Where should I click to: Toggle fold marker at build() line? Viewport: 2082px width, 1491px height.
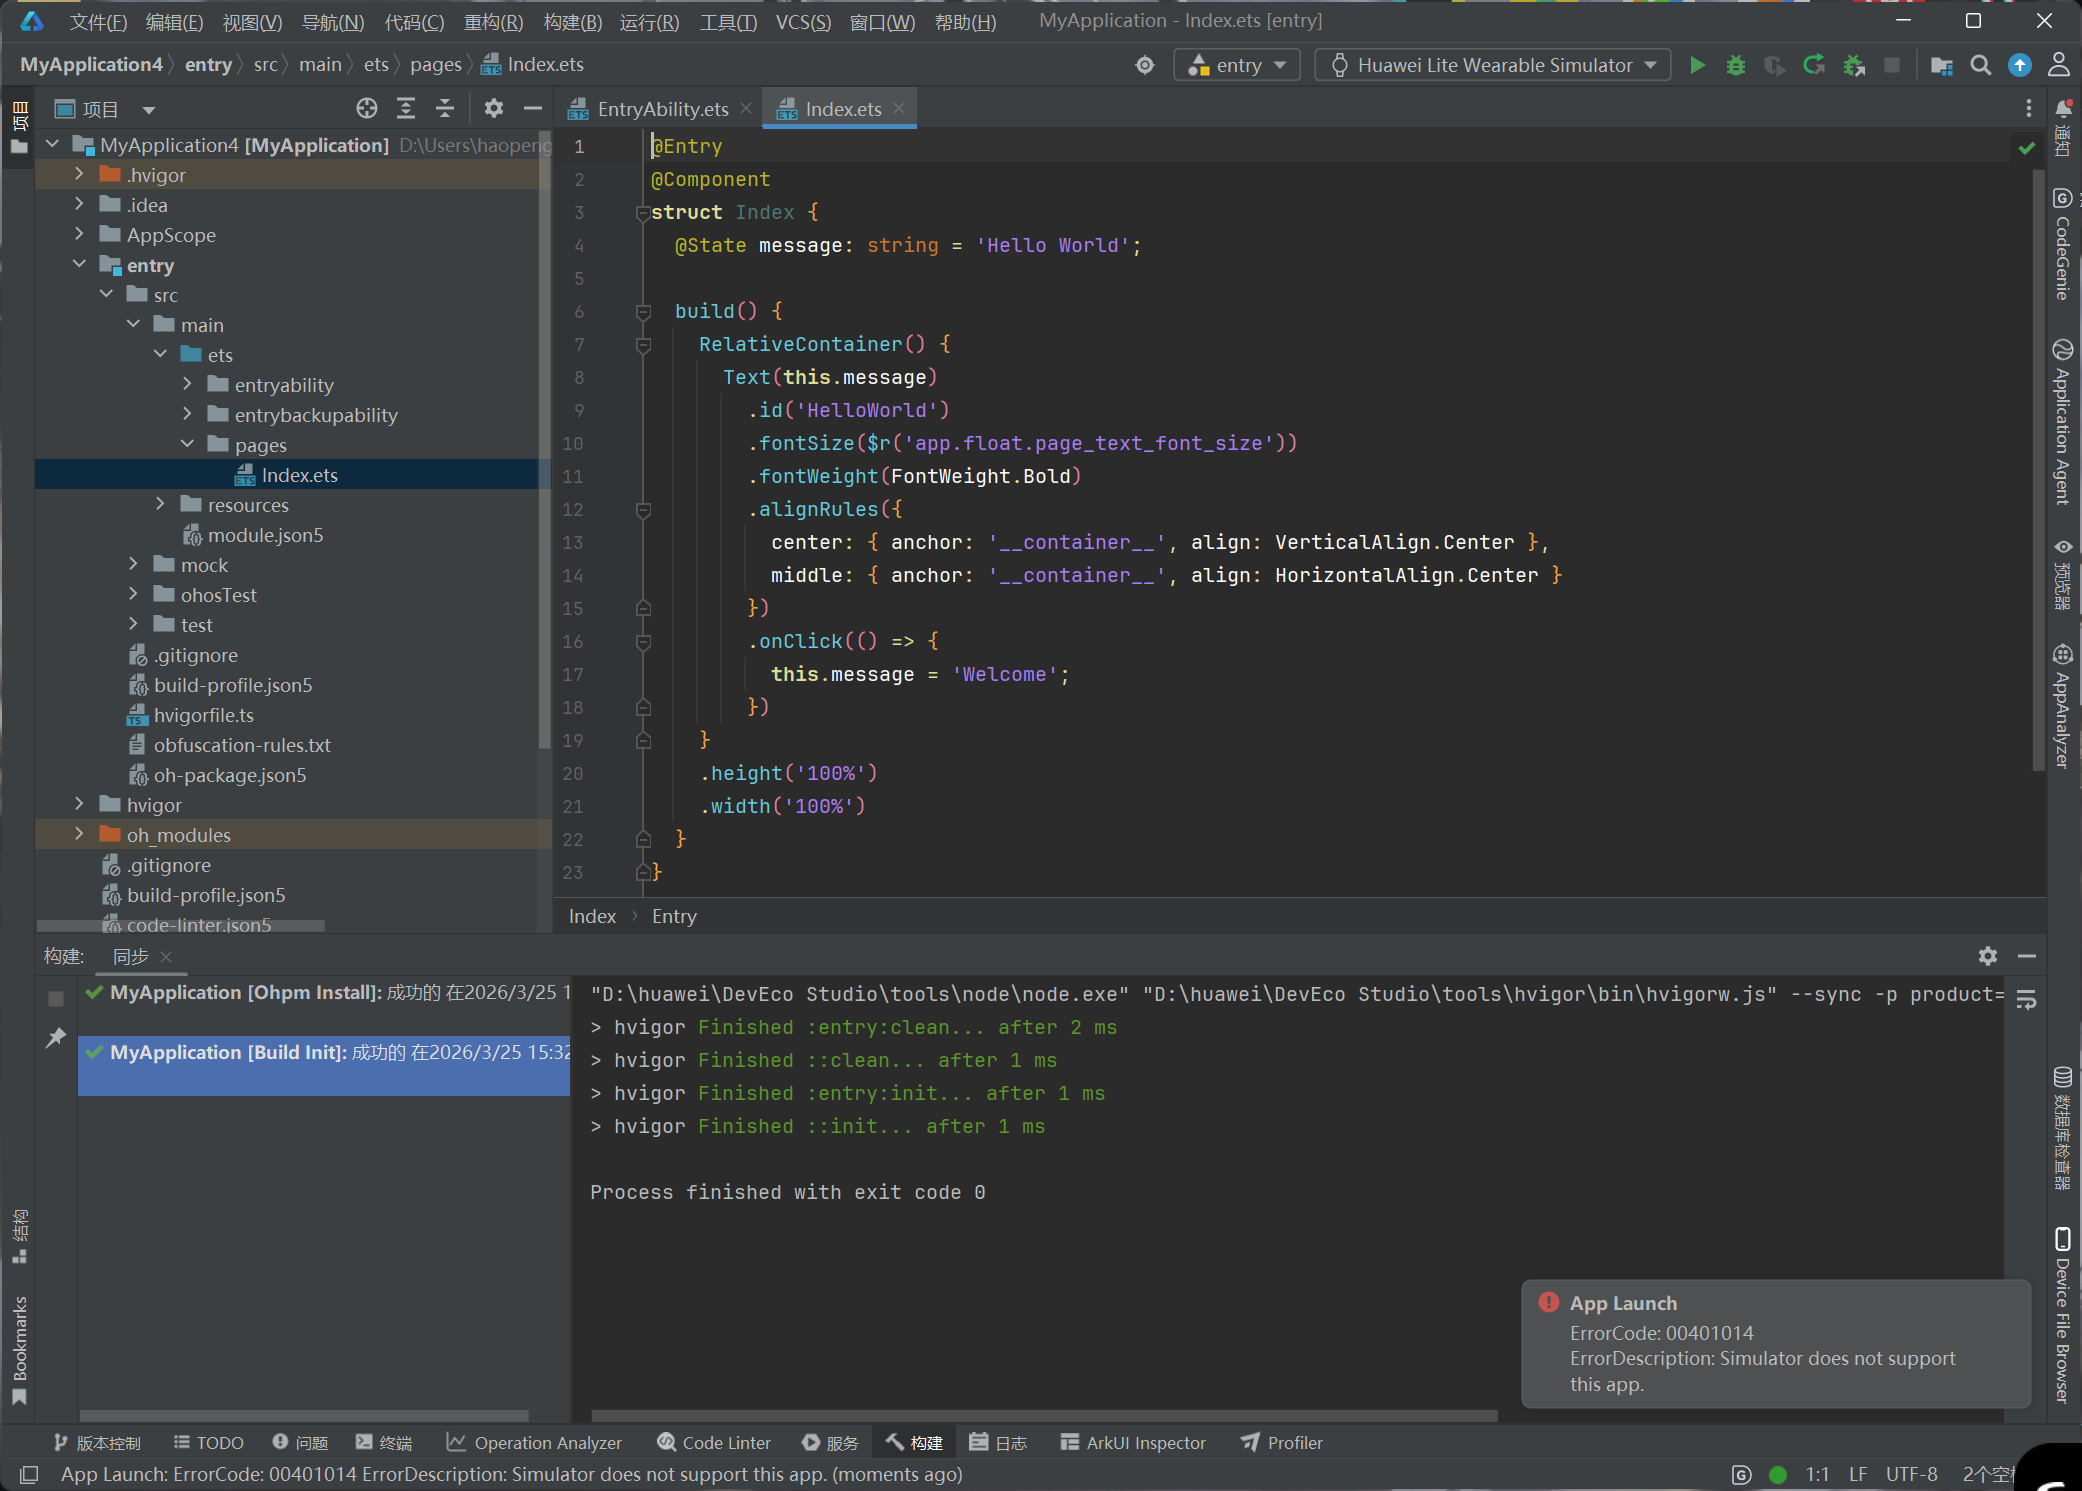644,312
